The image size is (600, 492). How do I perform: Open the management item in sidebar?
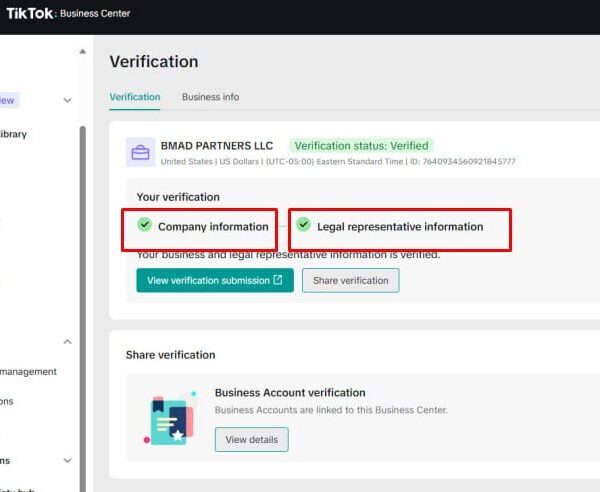coord(28,371)
